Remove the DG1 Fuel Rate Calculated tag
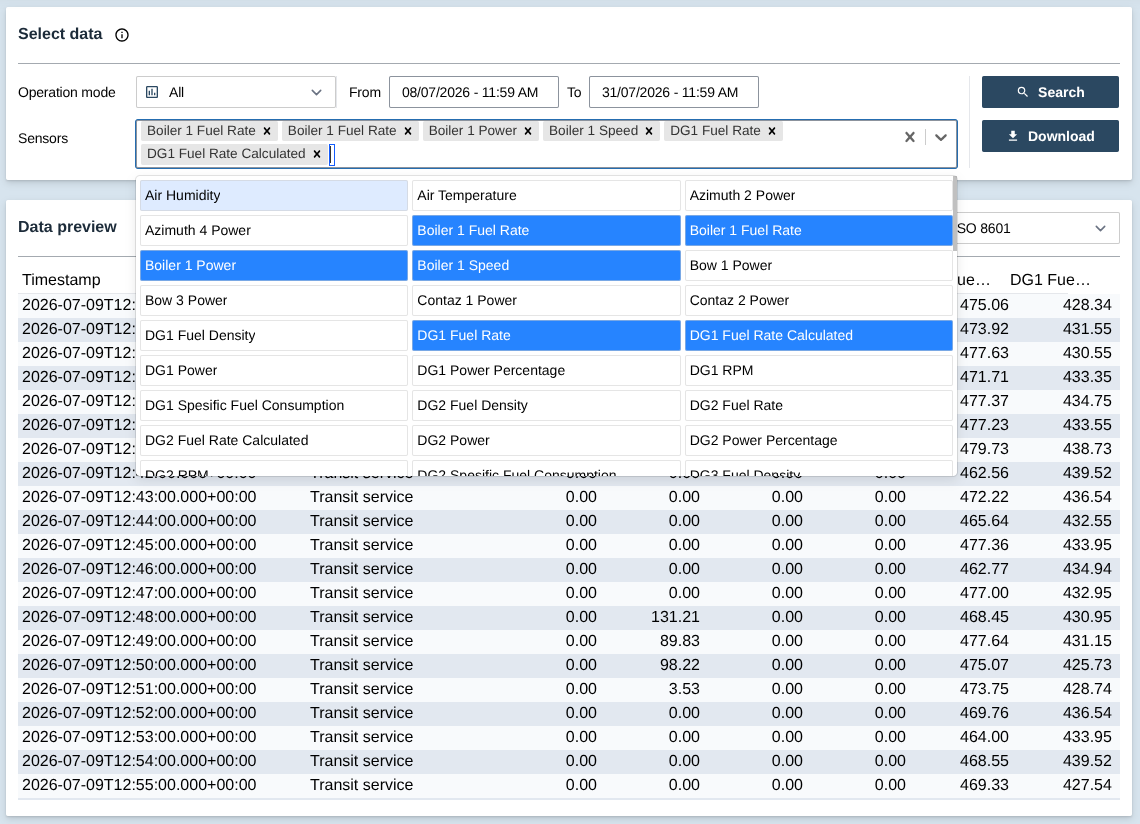 click(x=316, y=154)
